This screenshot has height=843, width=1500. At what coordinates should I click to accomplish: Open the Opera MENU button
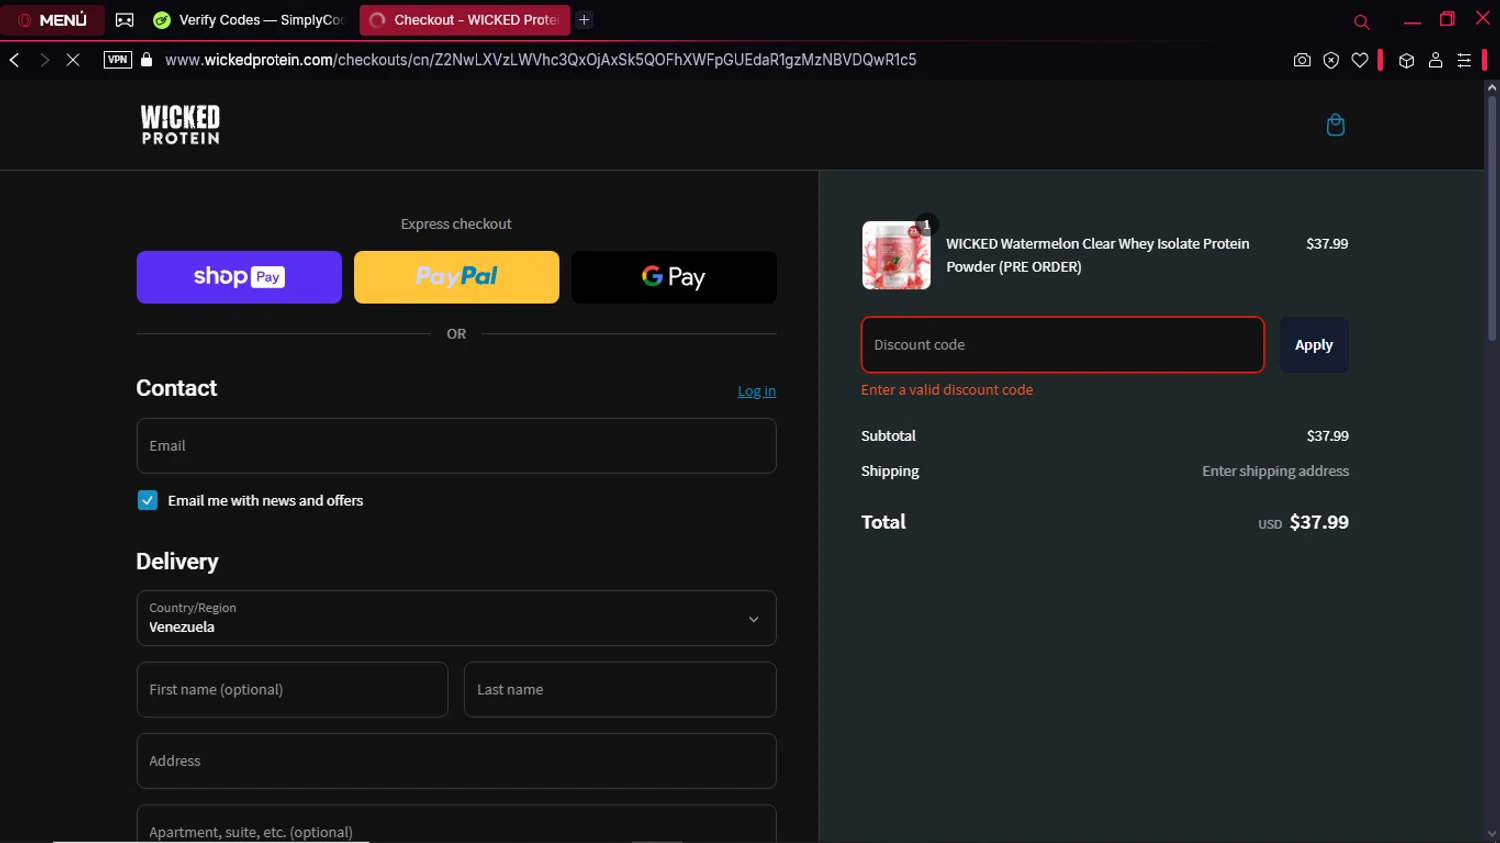click(52, 20)
